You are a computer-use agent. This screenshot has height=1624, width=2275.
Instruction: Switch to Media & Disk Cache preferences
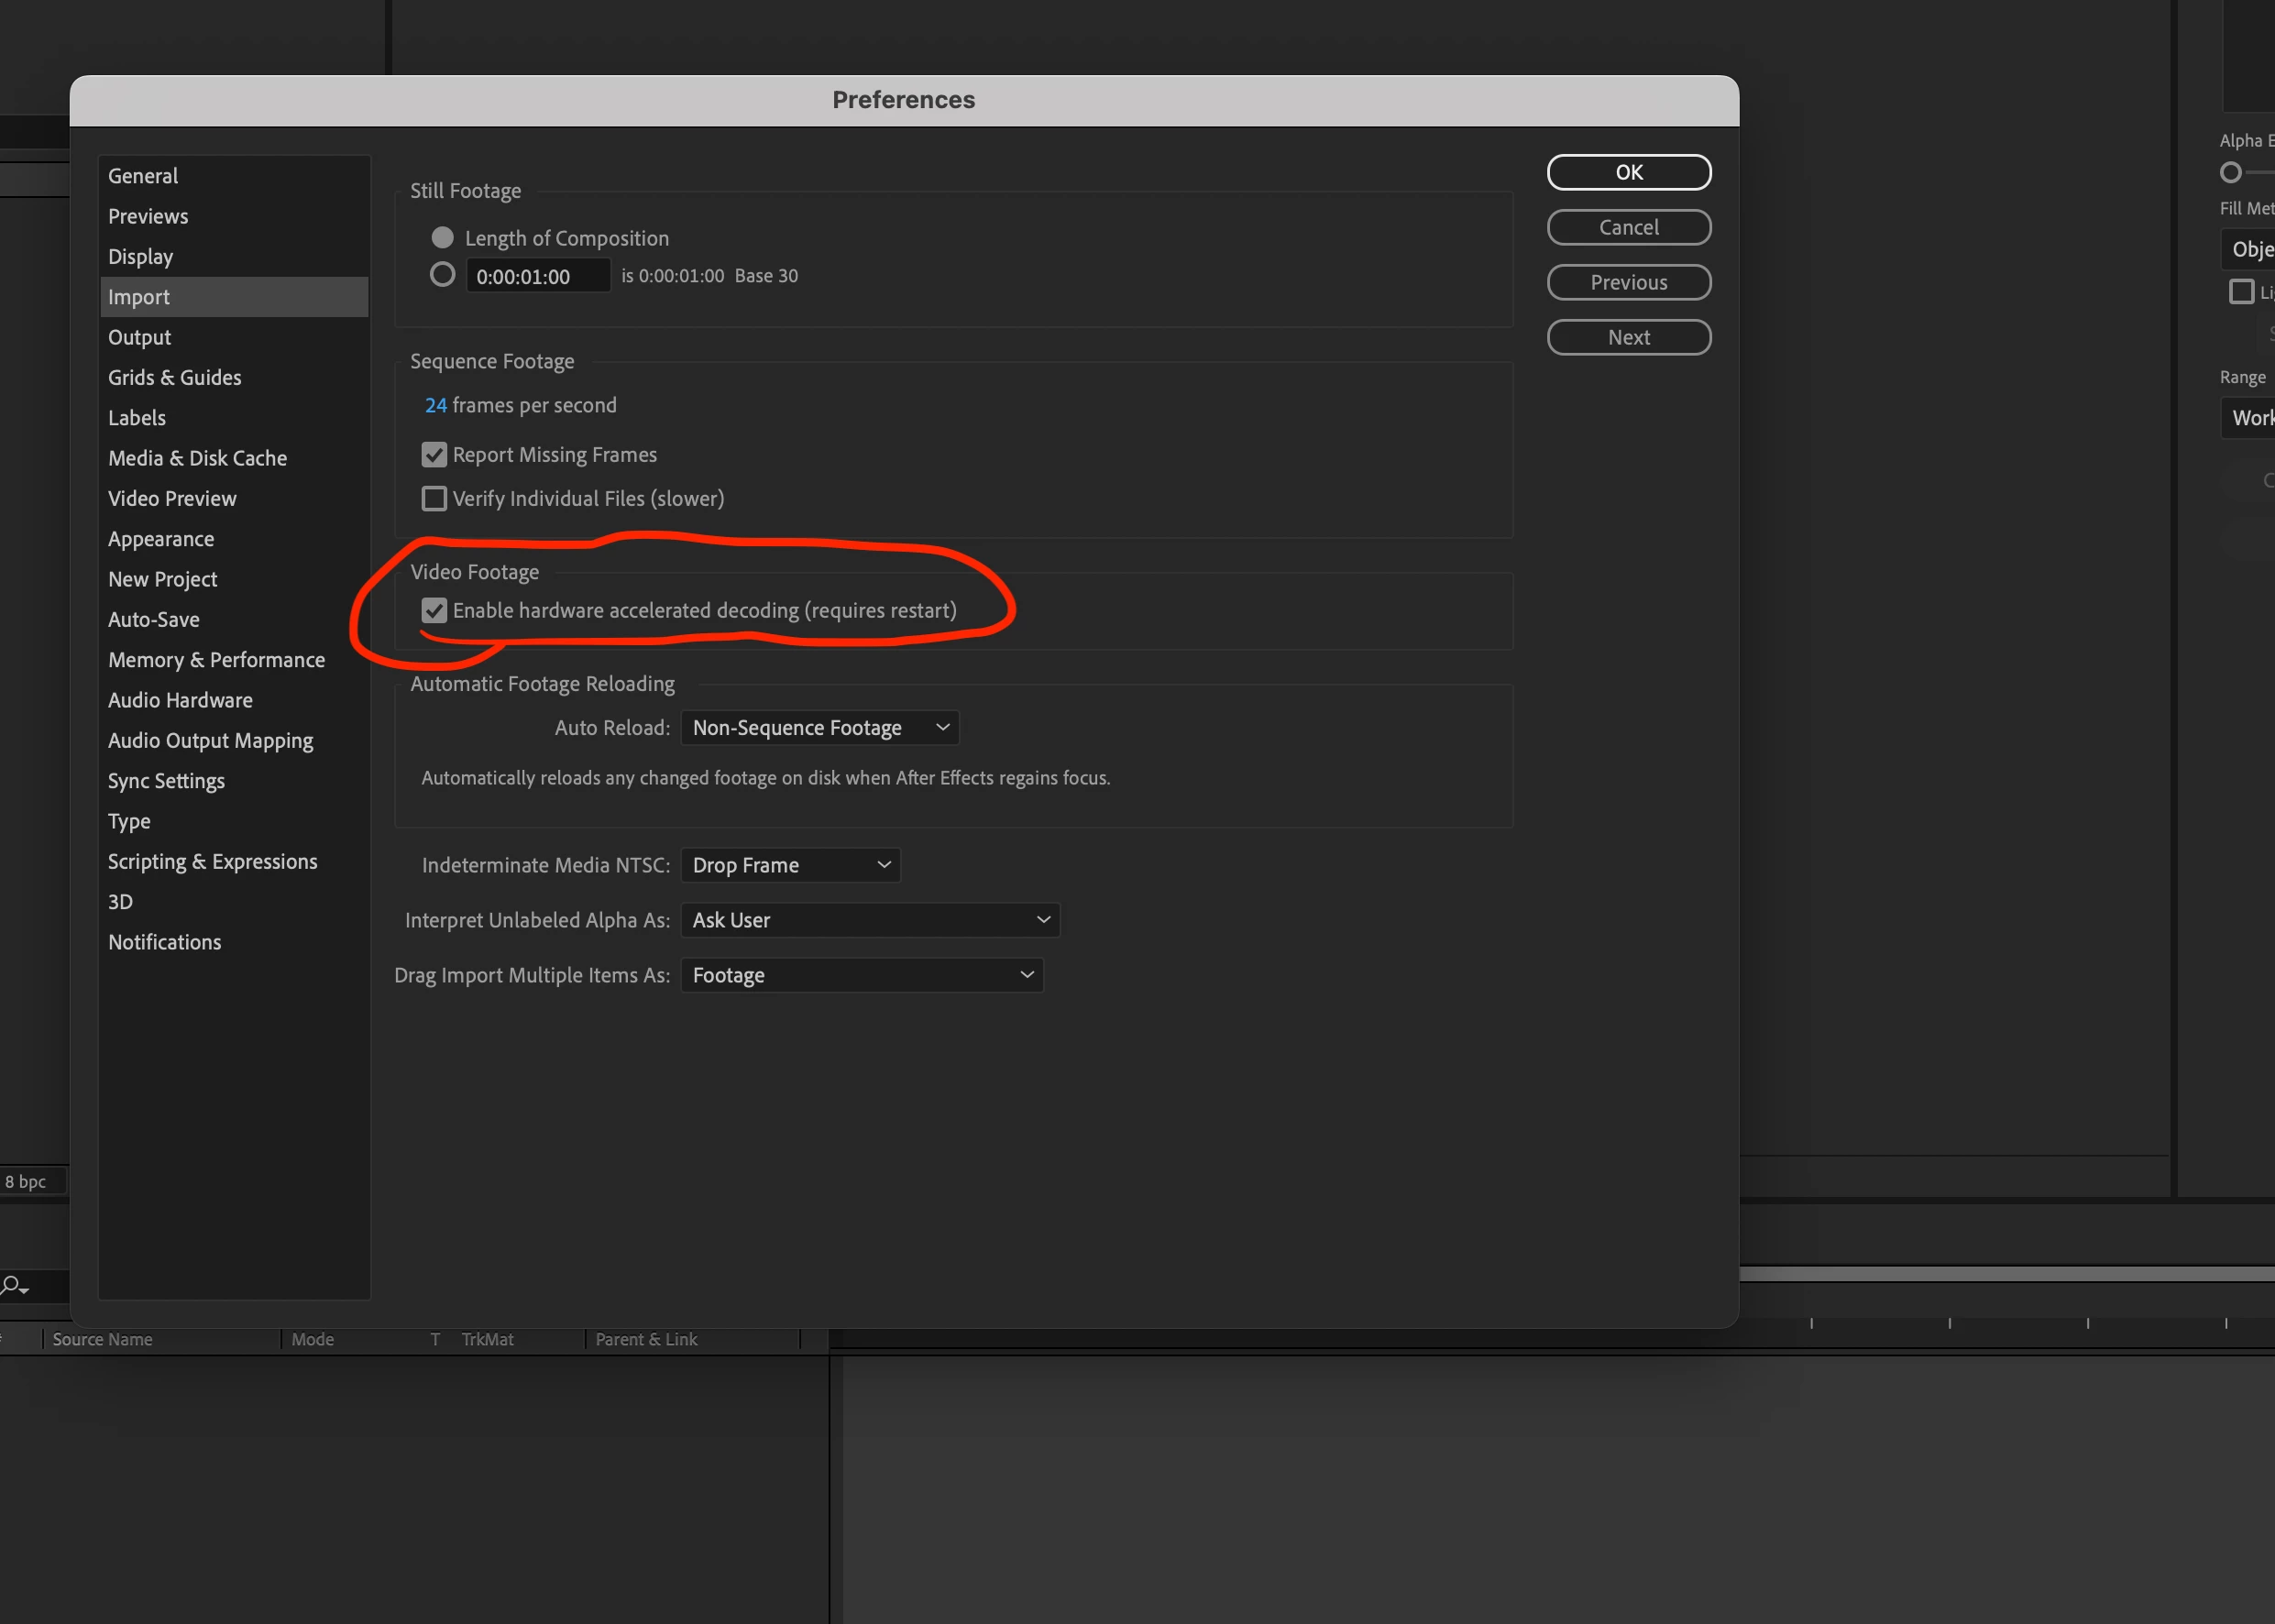pyautogui.click(x=197, y=458)
